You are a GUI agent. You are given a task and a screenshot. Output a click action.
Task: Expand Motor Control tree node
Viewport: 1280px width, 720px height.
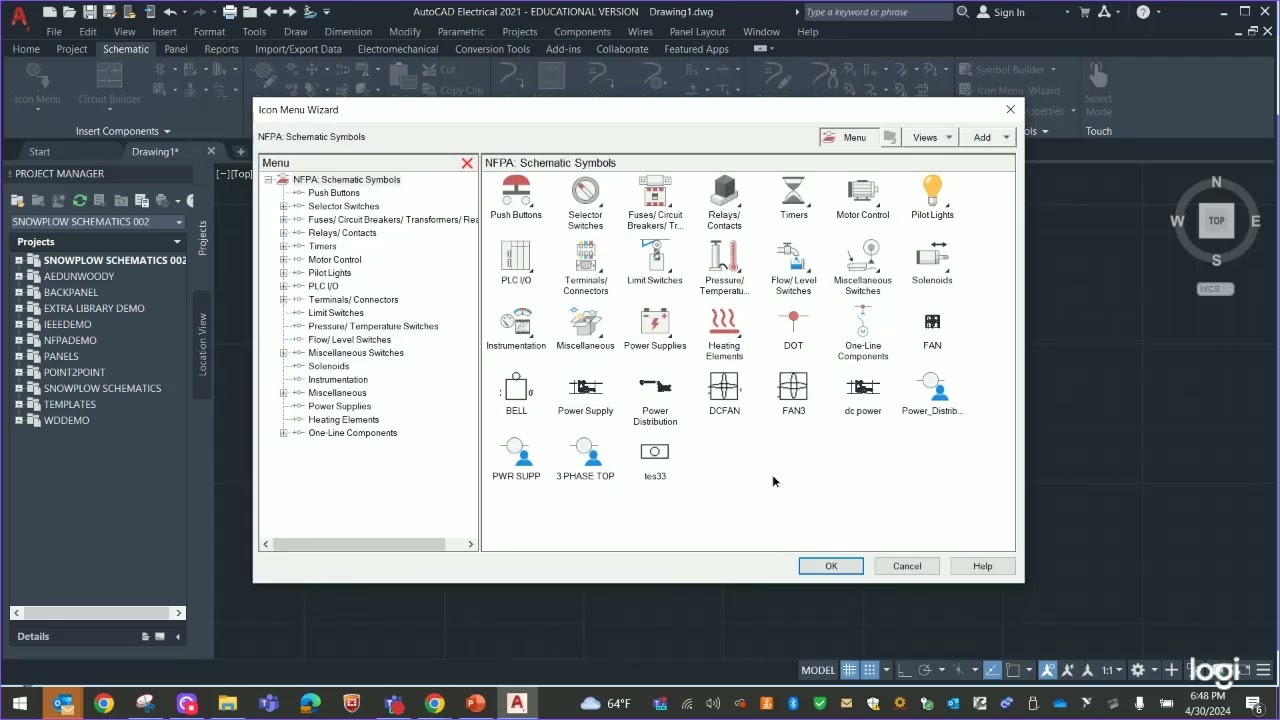(x=283, y=260)
